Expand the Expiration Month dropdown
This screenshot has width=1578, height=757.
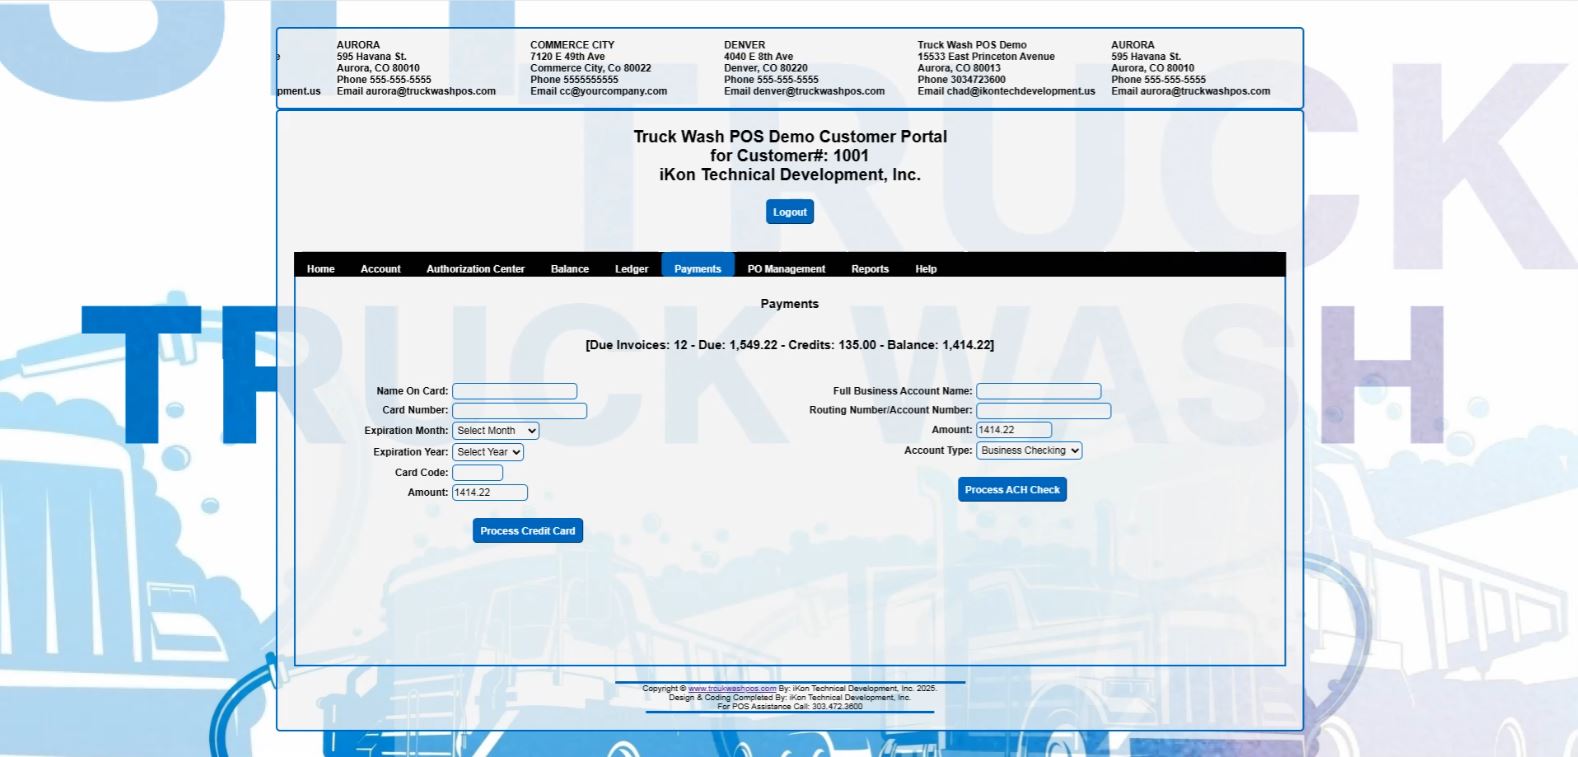click(x=496, y=431)
